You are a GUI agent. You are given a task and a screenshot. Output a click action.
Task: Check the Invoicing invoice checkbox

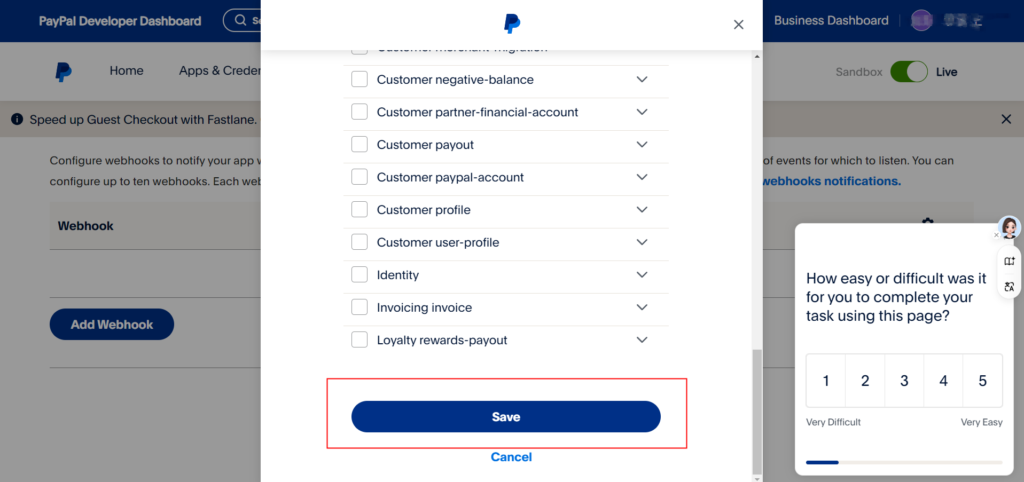click(360, 308)
